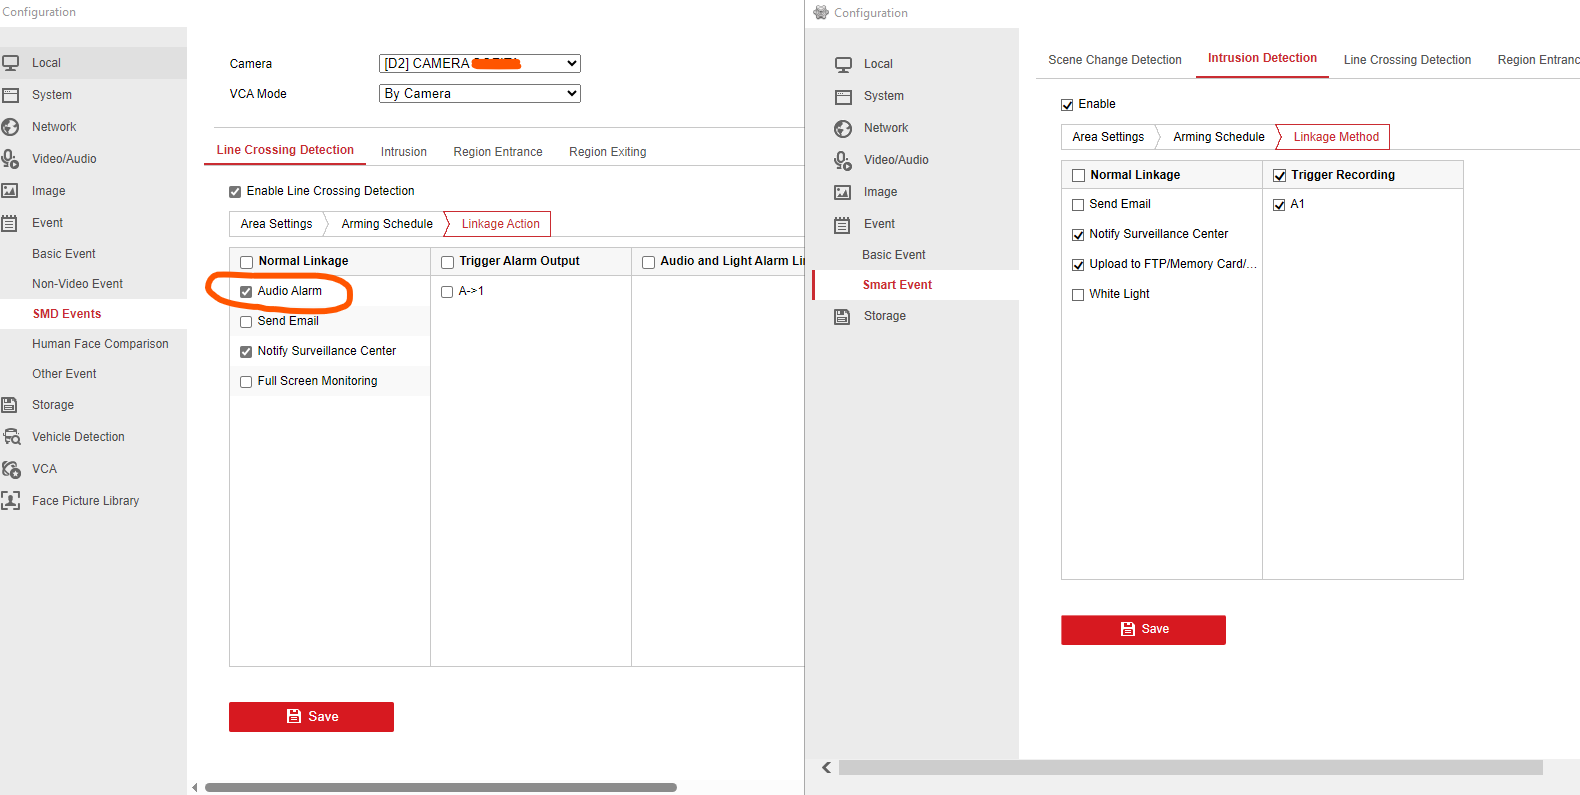Click the Image icon in left sidebar

pos(11,191)
